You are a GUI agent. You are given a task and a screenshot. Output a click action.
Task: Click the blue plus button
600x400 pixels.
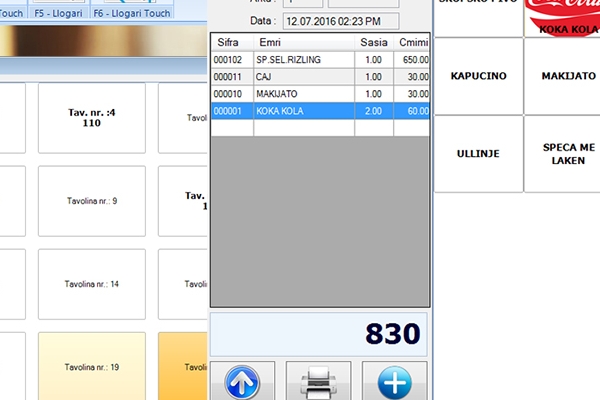393,381
